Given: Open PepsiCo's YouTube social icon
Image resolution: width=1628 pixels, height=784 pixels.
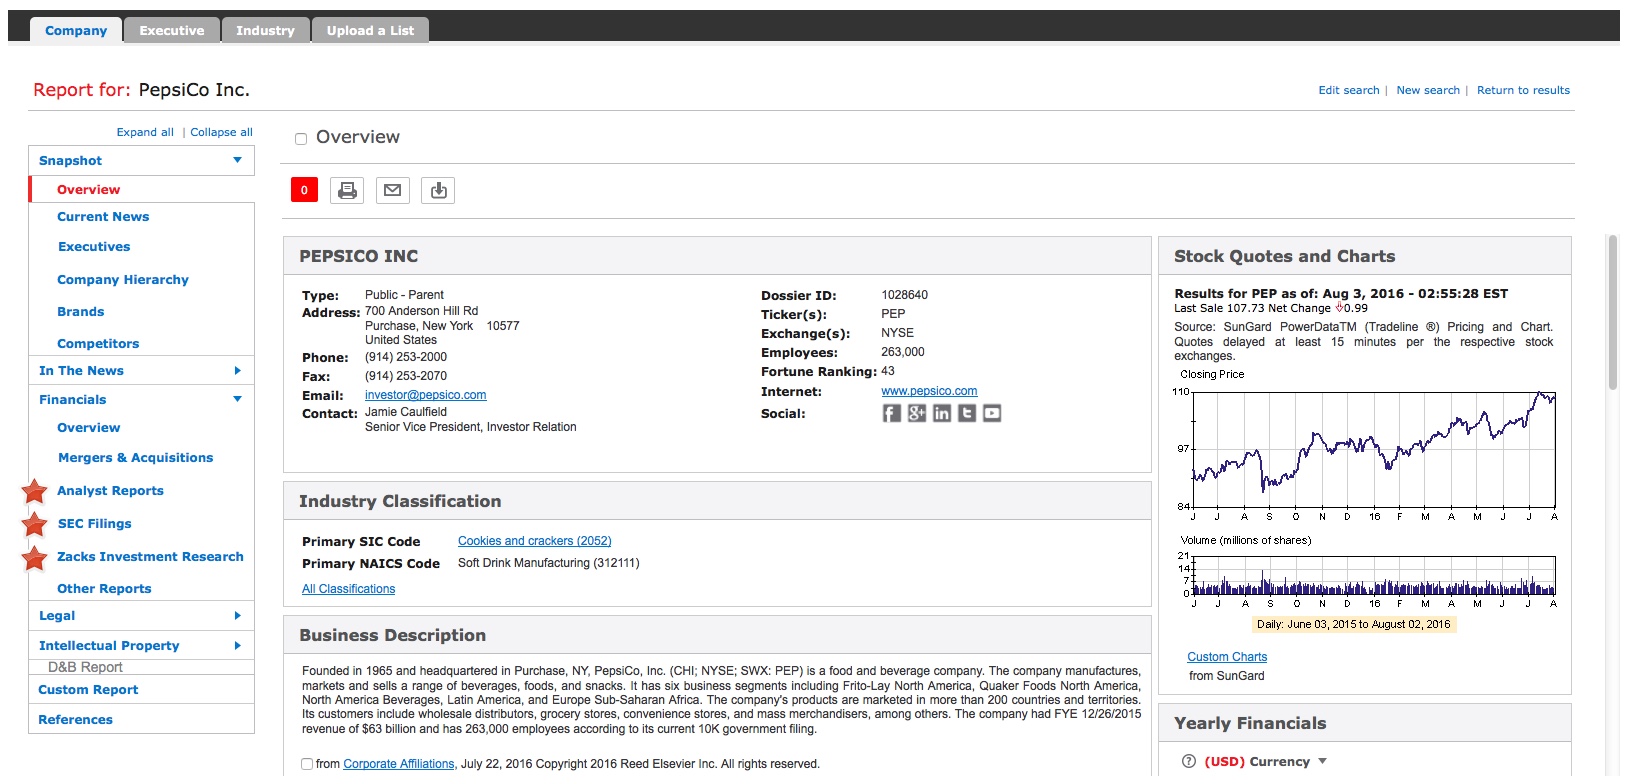Looking at the screenshot, I should (x=991, y=413).
